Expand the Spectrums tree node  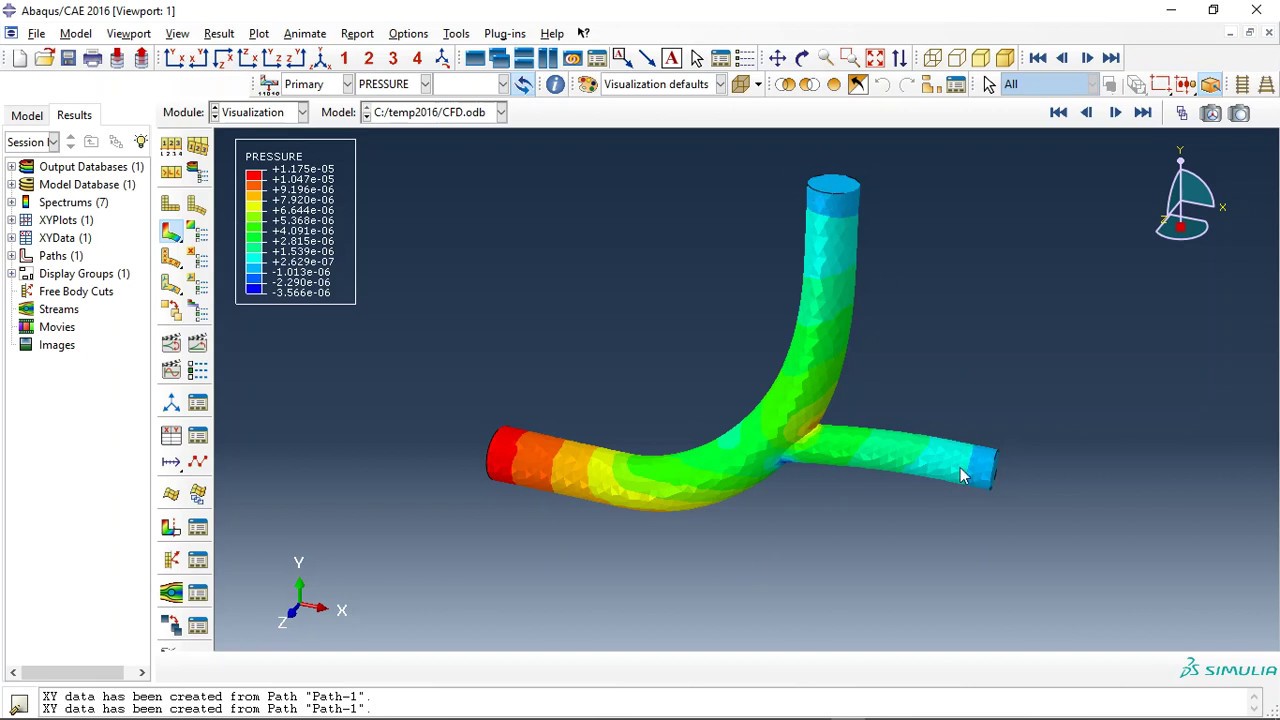pos(12,202)
